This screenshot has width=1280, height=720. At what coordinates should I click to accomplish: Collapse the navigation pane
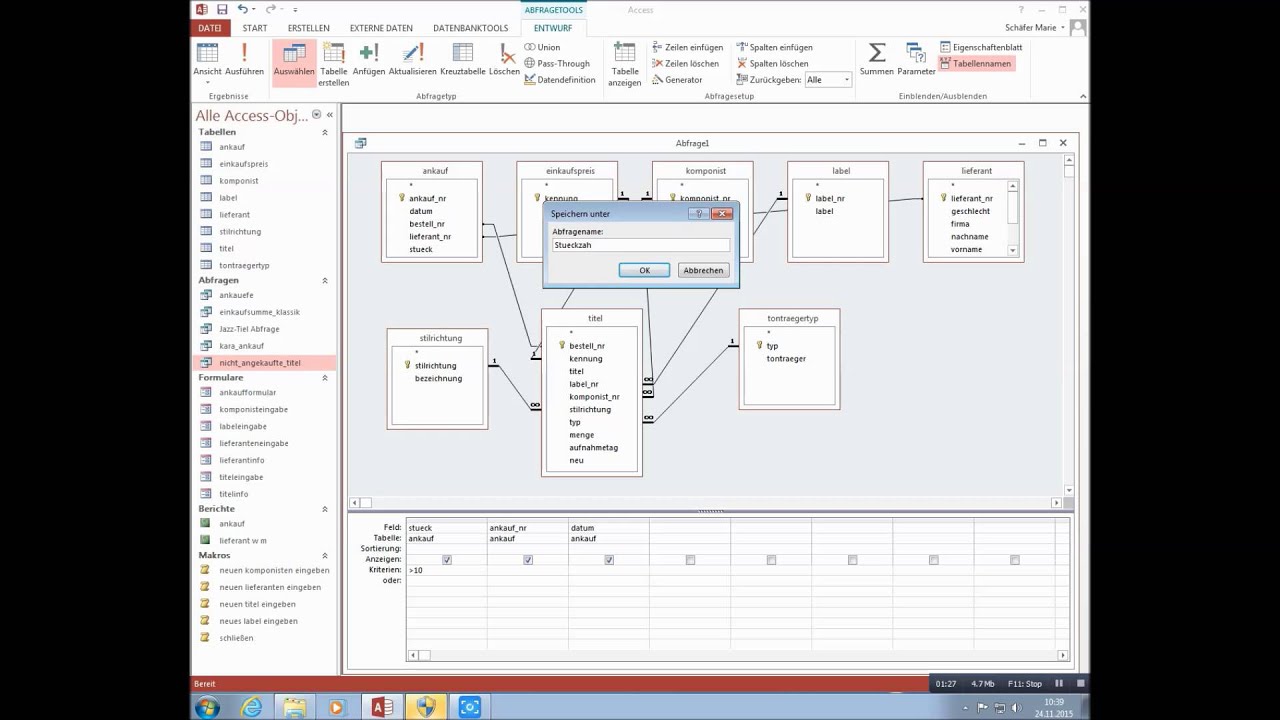pyautogui.click(x=330, y=115)
